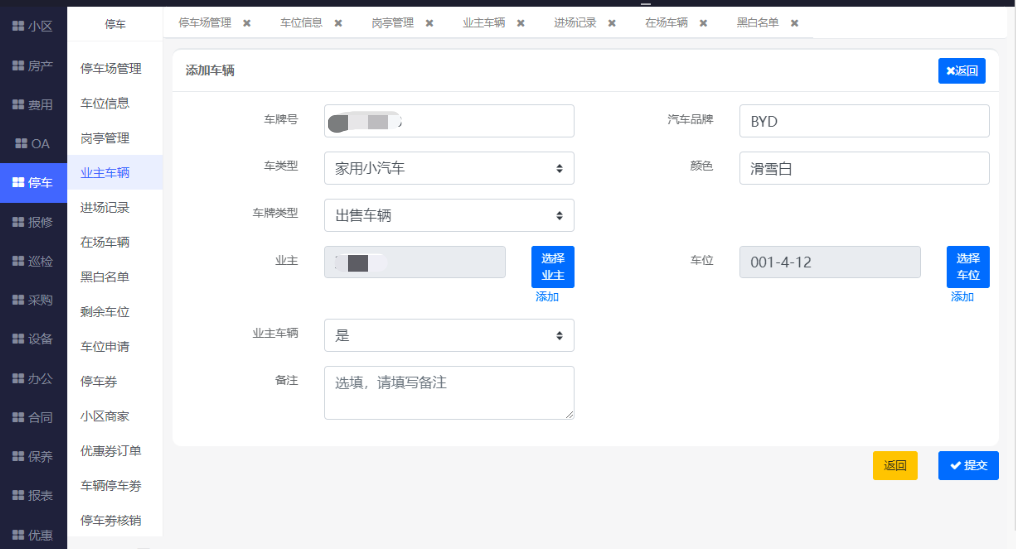
Task: Switch to the 进场记录 tab
Action: coord(575,23)
